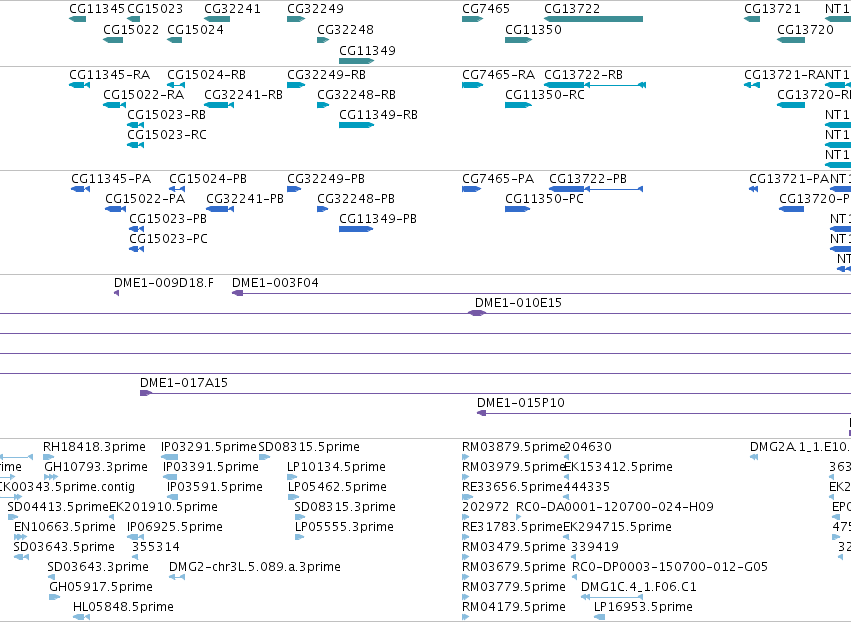This screenshot has height=622, width=851.
Task: Click the RC0-DP0003-150700-012-G05 EST label
Action: [x=670, y=567]
